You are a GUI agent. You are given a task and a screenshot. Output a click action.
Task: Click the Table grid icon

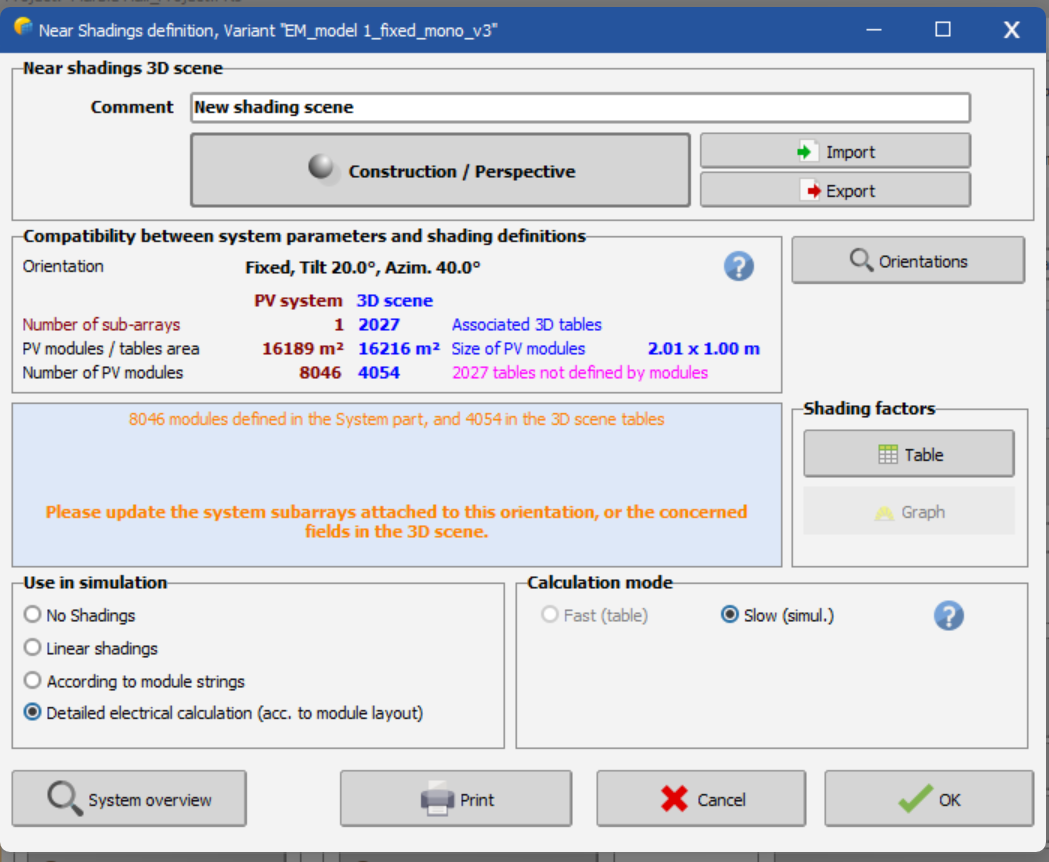pos(888,455)
